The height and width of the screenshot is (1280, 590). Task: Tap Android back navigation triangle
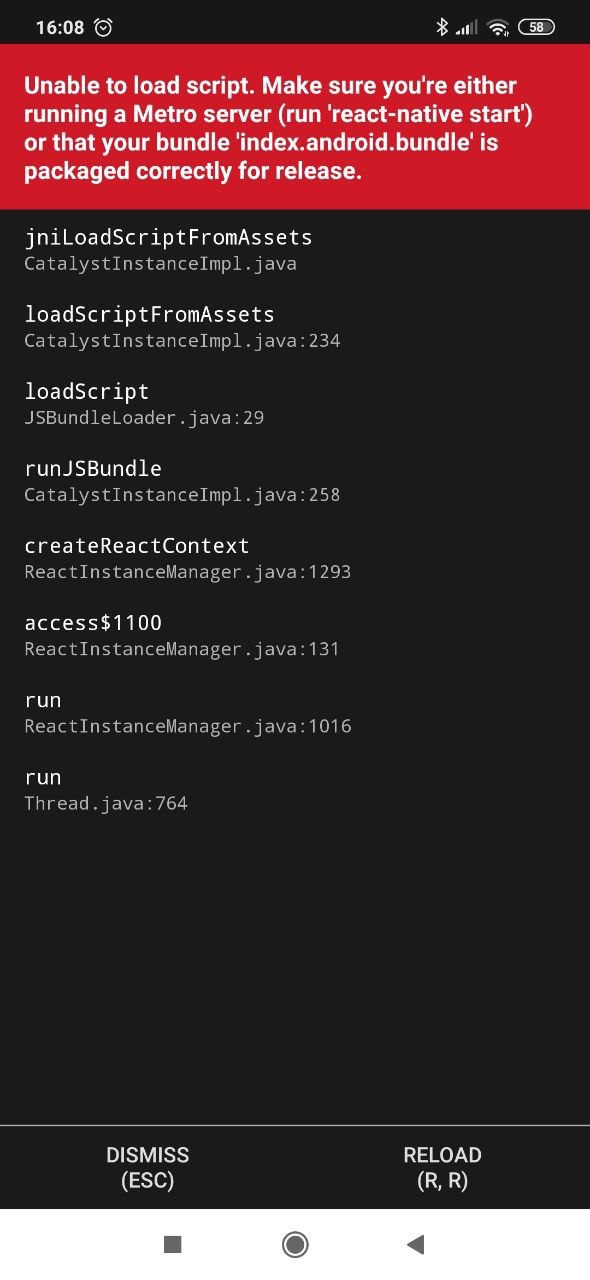(416, 1244)
